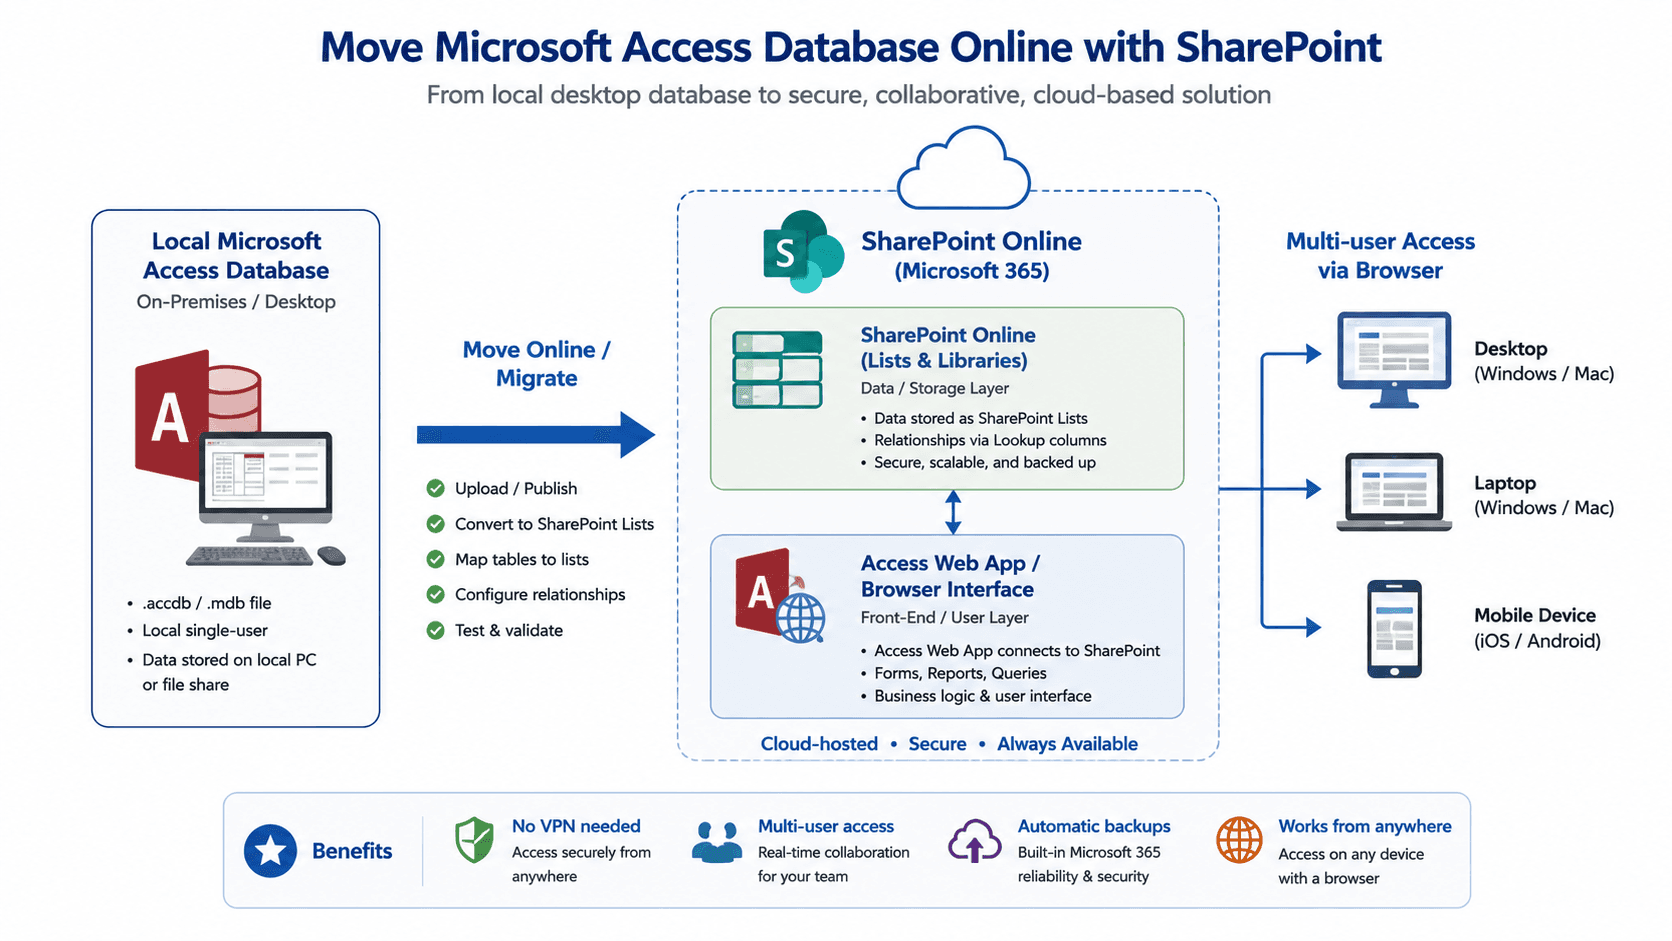Viewport: 1672px width, 941px height.
Task: Click the Desktop (Windows / Mac) label
Action: [x=1544, y=361]
